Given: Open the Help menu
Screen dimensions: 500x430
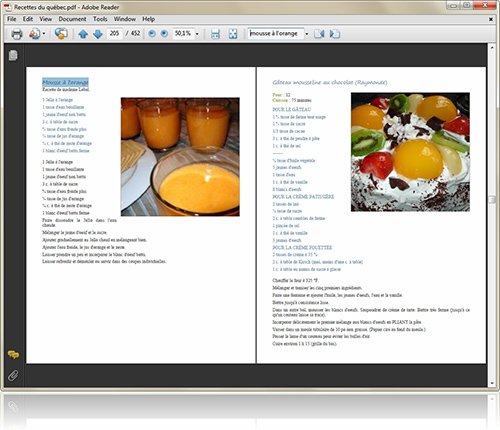Looking at the screenshot, I should (x=148, y=19).
